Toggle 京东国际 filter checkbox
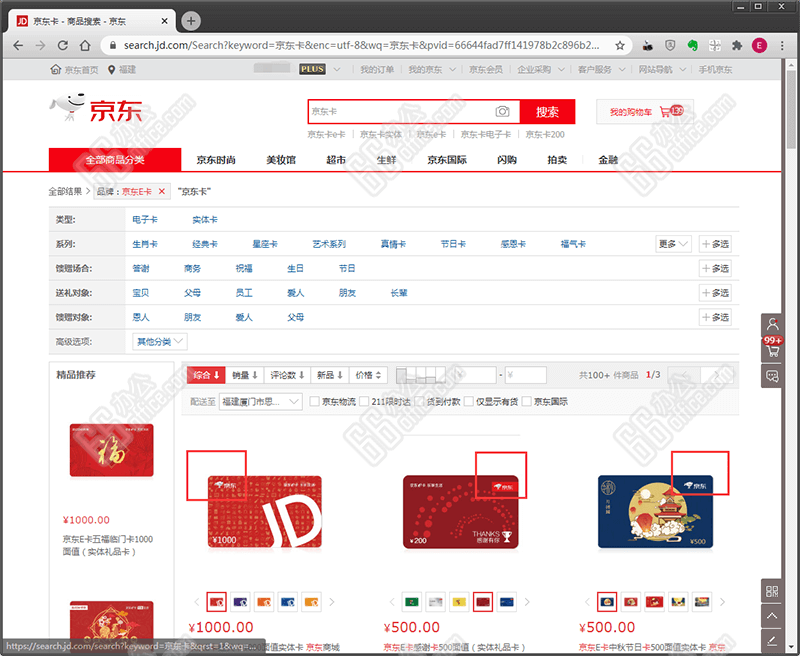 click(527, 401)
